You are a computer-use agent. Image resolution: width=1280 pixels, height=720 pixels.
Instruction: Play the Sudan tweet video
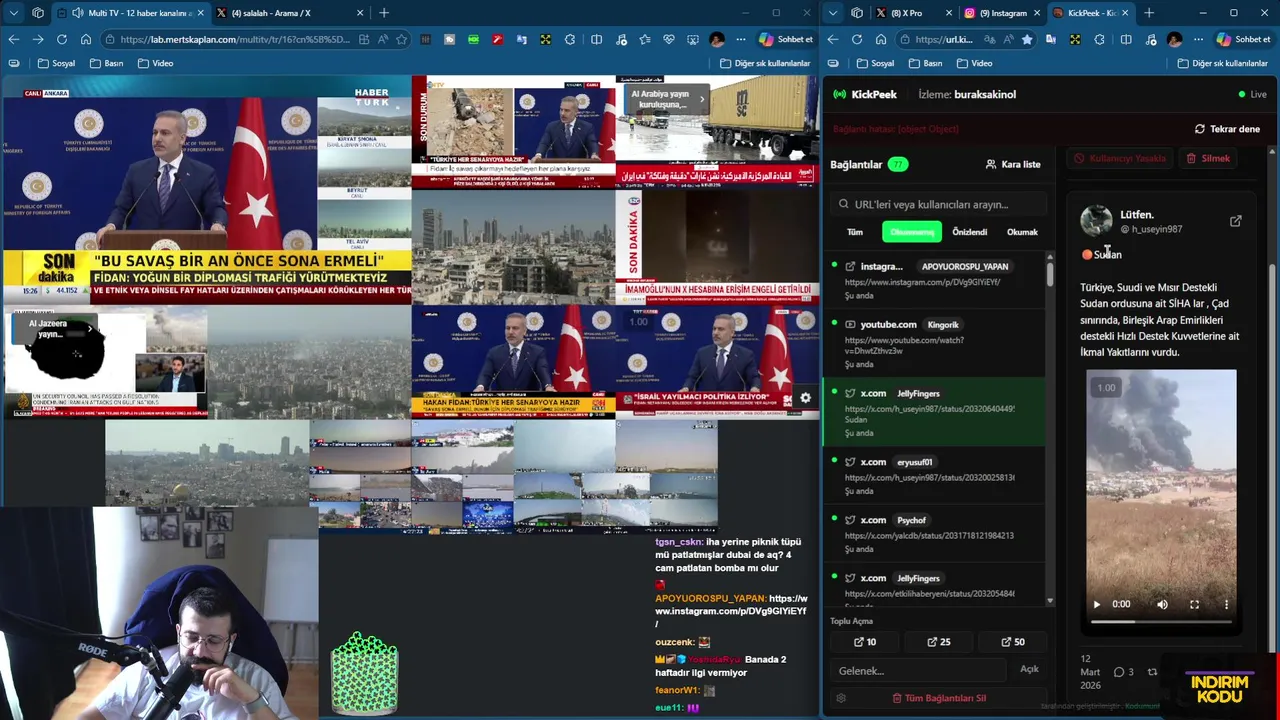1096,604
